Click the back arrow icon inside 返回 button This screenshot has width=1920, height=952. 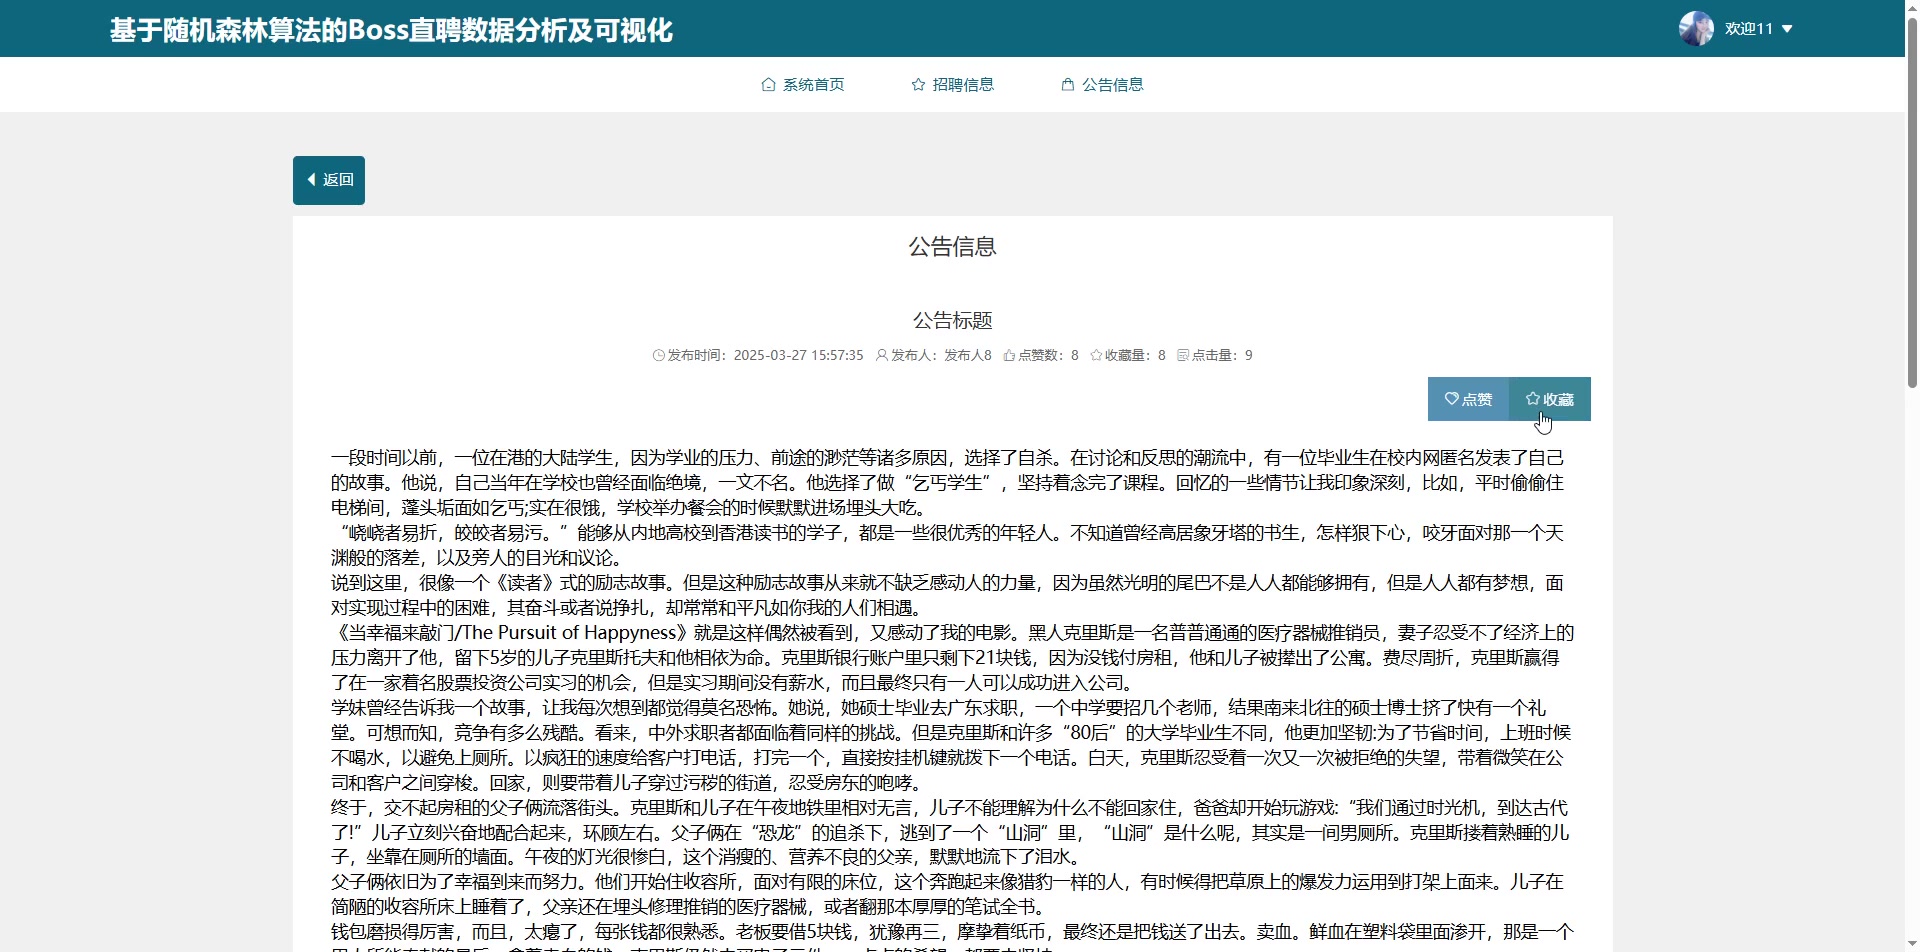pyautogui.click(x=311, y=179)
